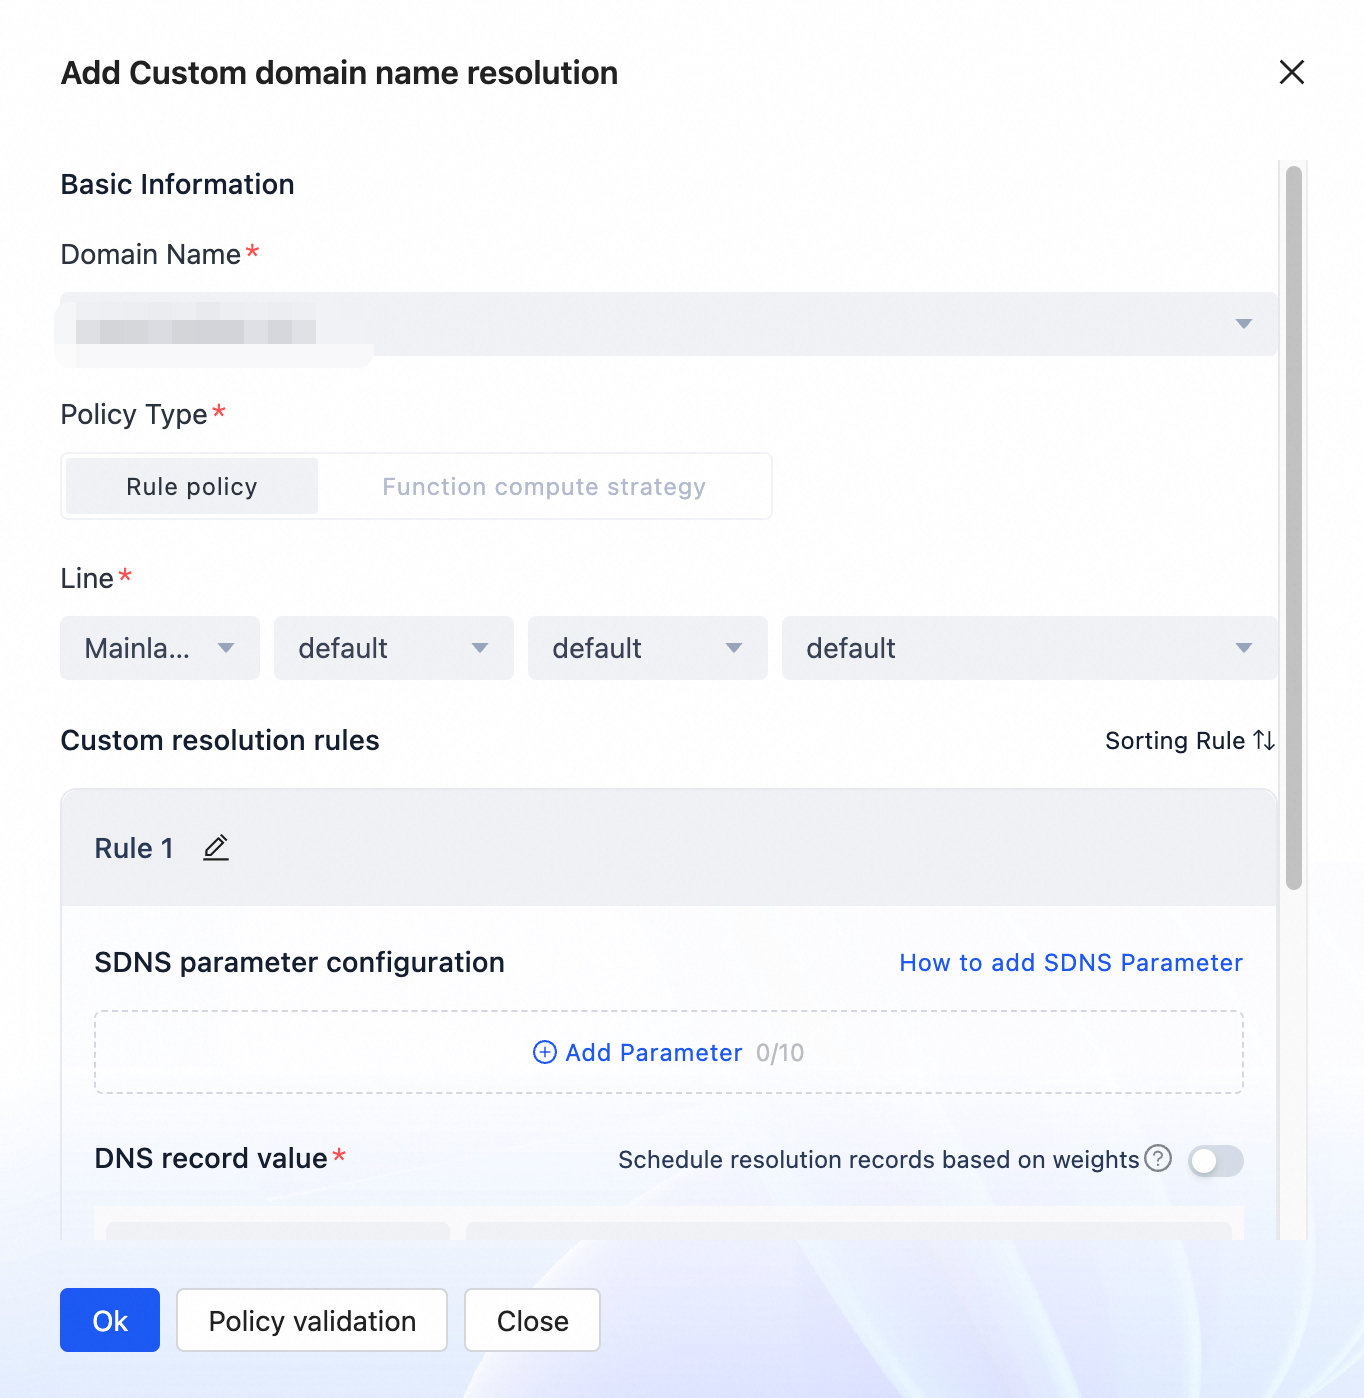Open the Domain Name dropdown
Screen dimensions: 1364x1398
point(669,324)
